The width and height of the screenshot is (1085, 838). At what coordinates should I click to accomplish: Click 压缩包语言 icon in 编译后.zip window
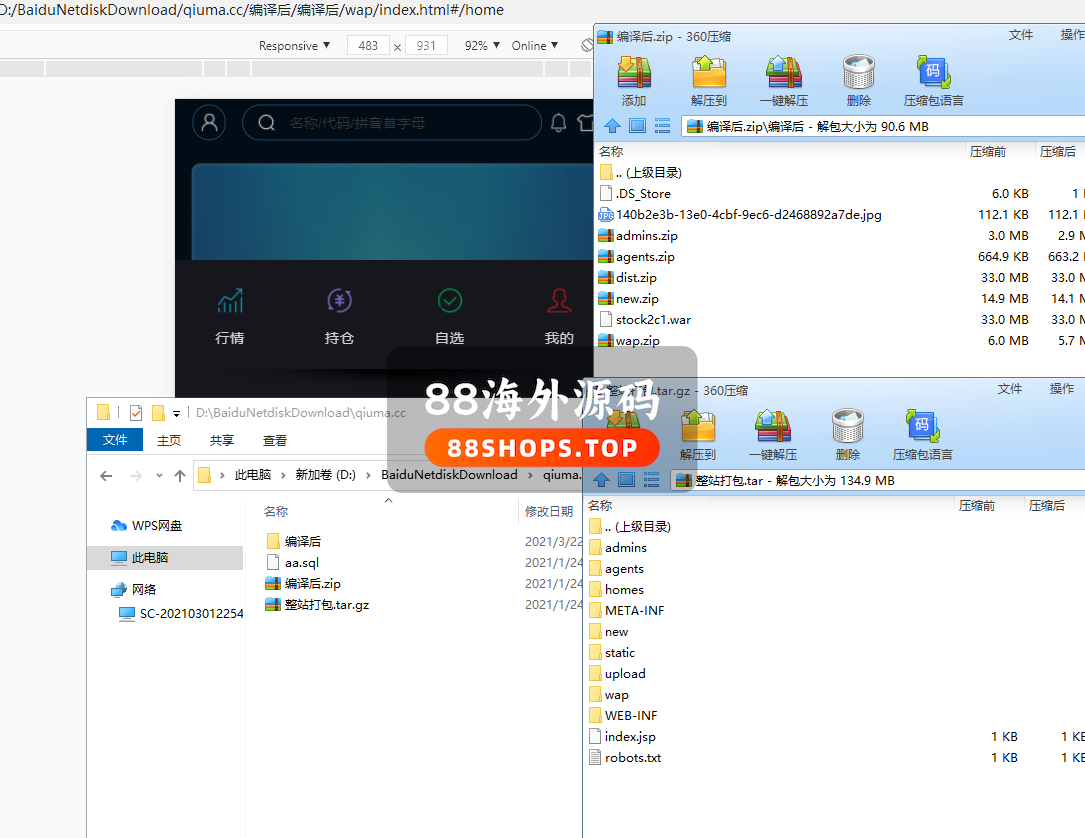click(933, 74)
